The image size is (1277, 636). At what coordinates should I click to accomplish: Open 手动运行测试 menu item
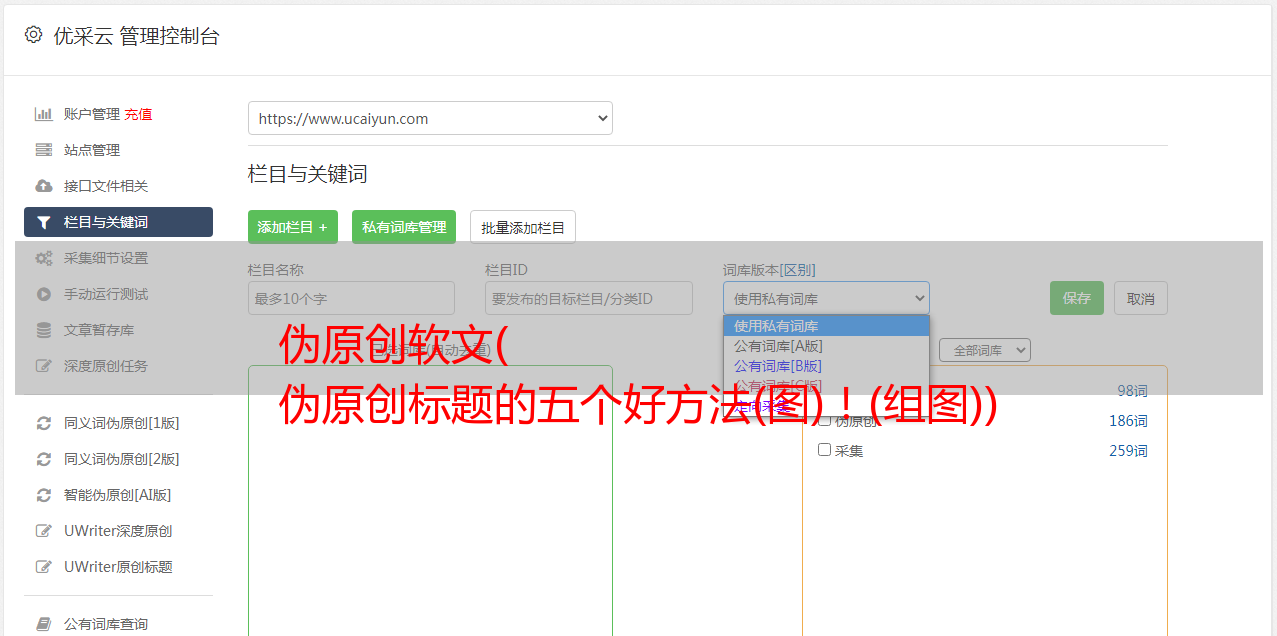click(106, 294)
